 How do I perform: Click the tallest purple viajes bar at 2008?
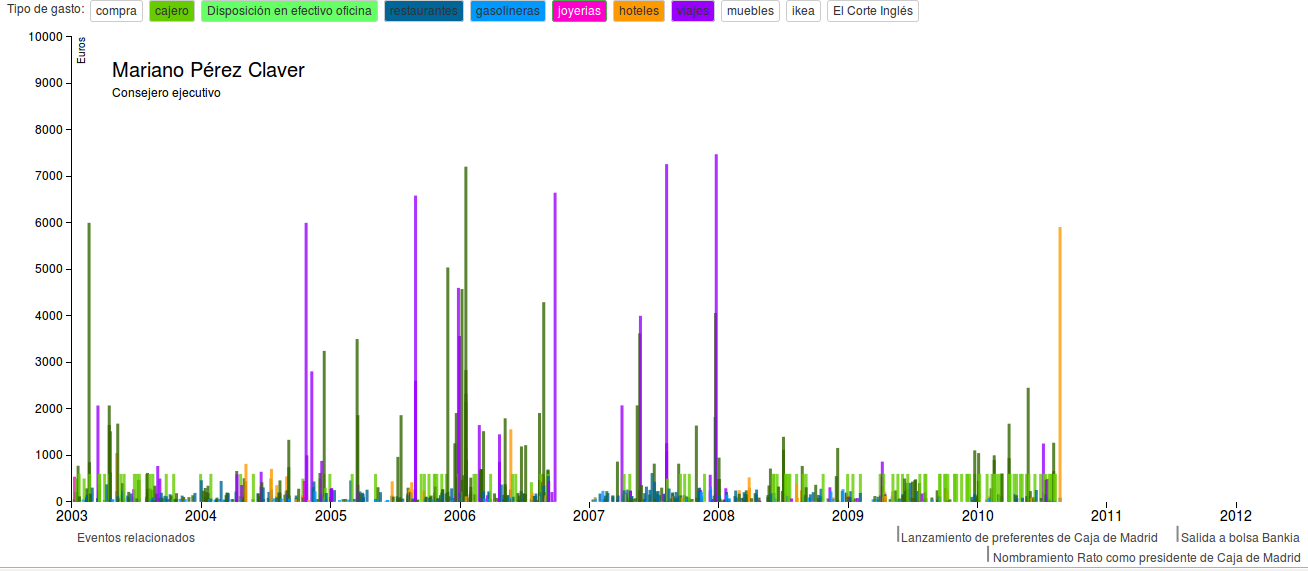pyautogui.click(x=716, y=250)
